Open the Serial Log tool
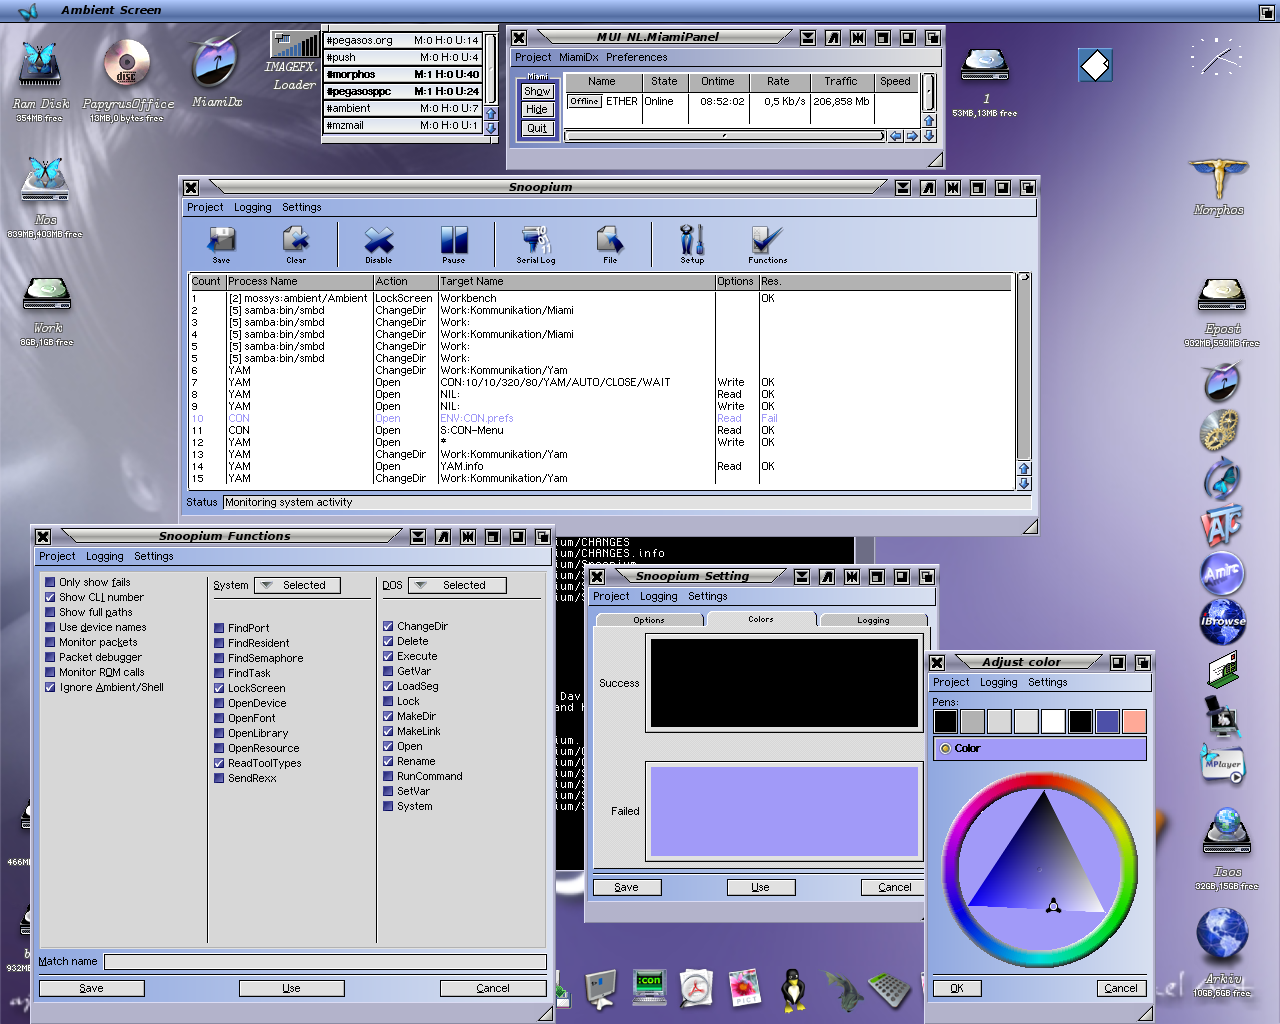Viewport: 1280px width, 1024px height. (536, 243)
